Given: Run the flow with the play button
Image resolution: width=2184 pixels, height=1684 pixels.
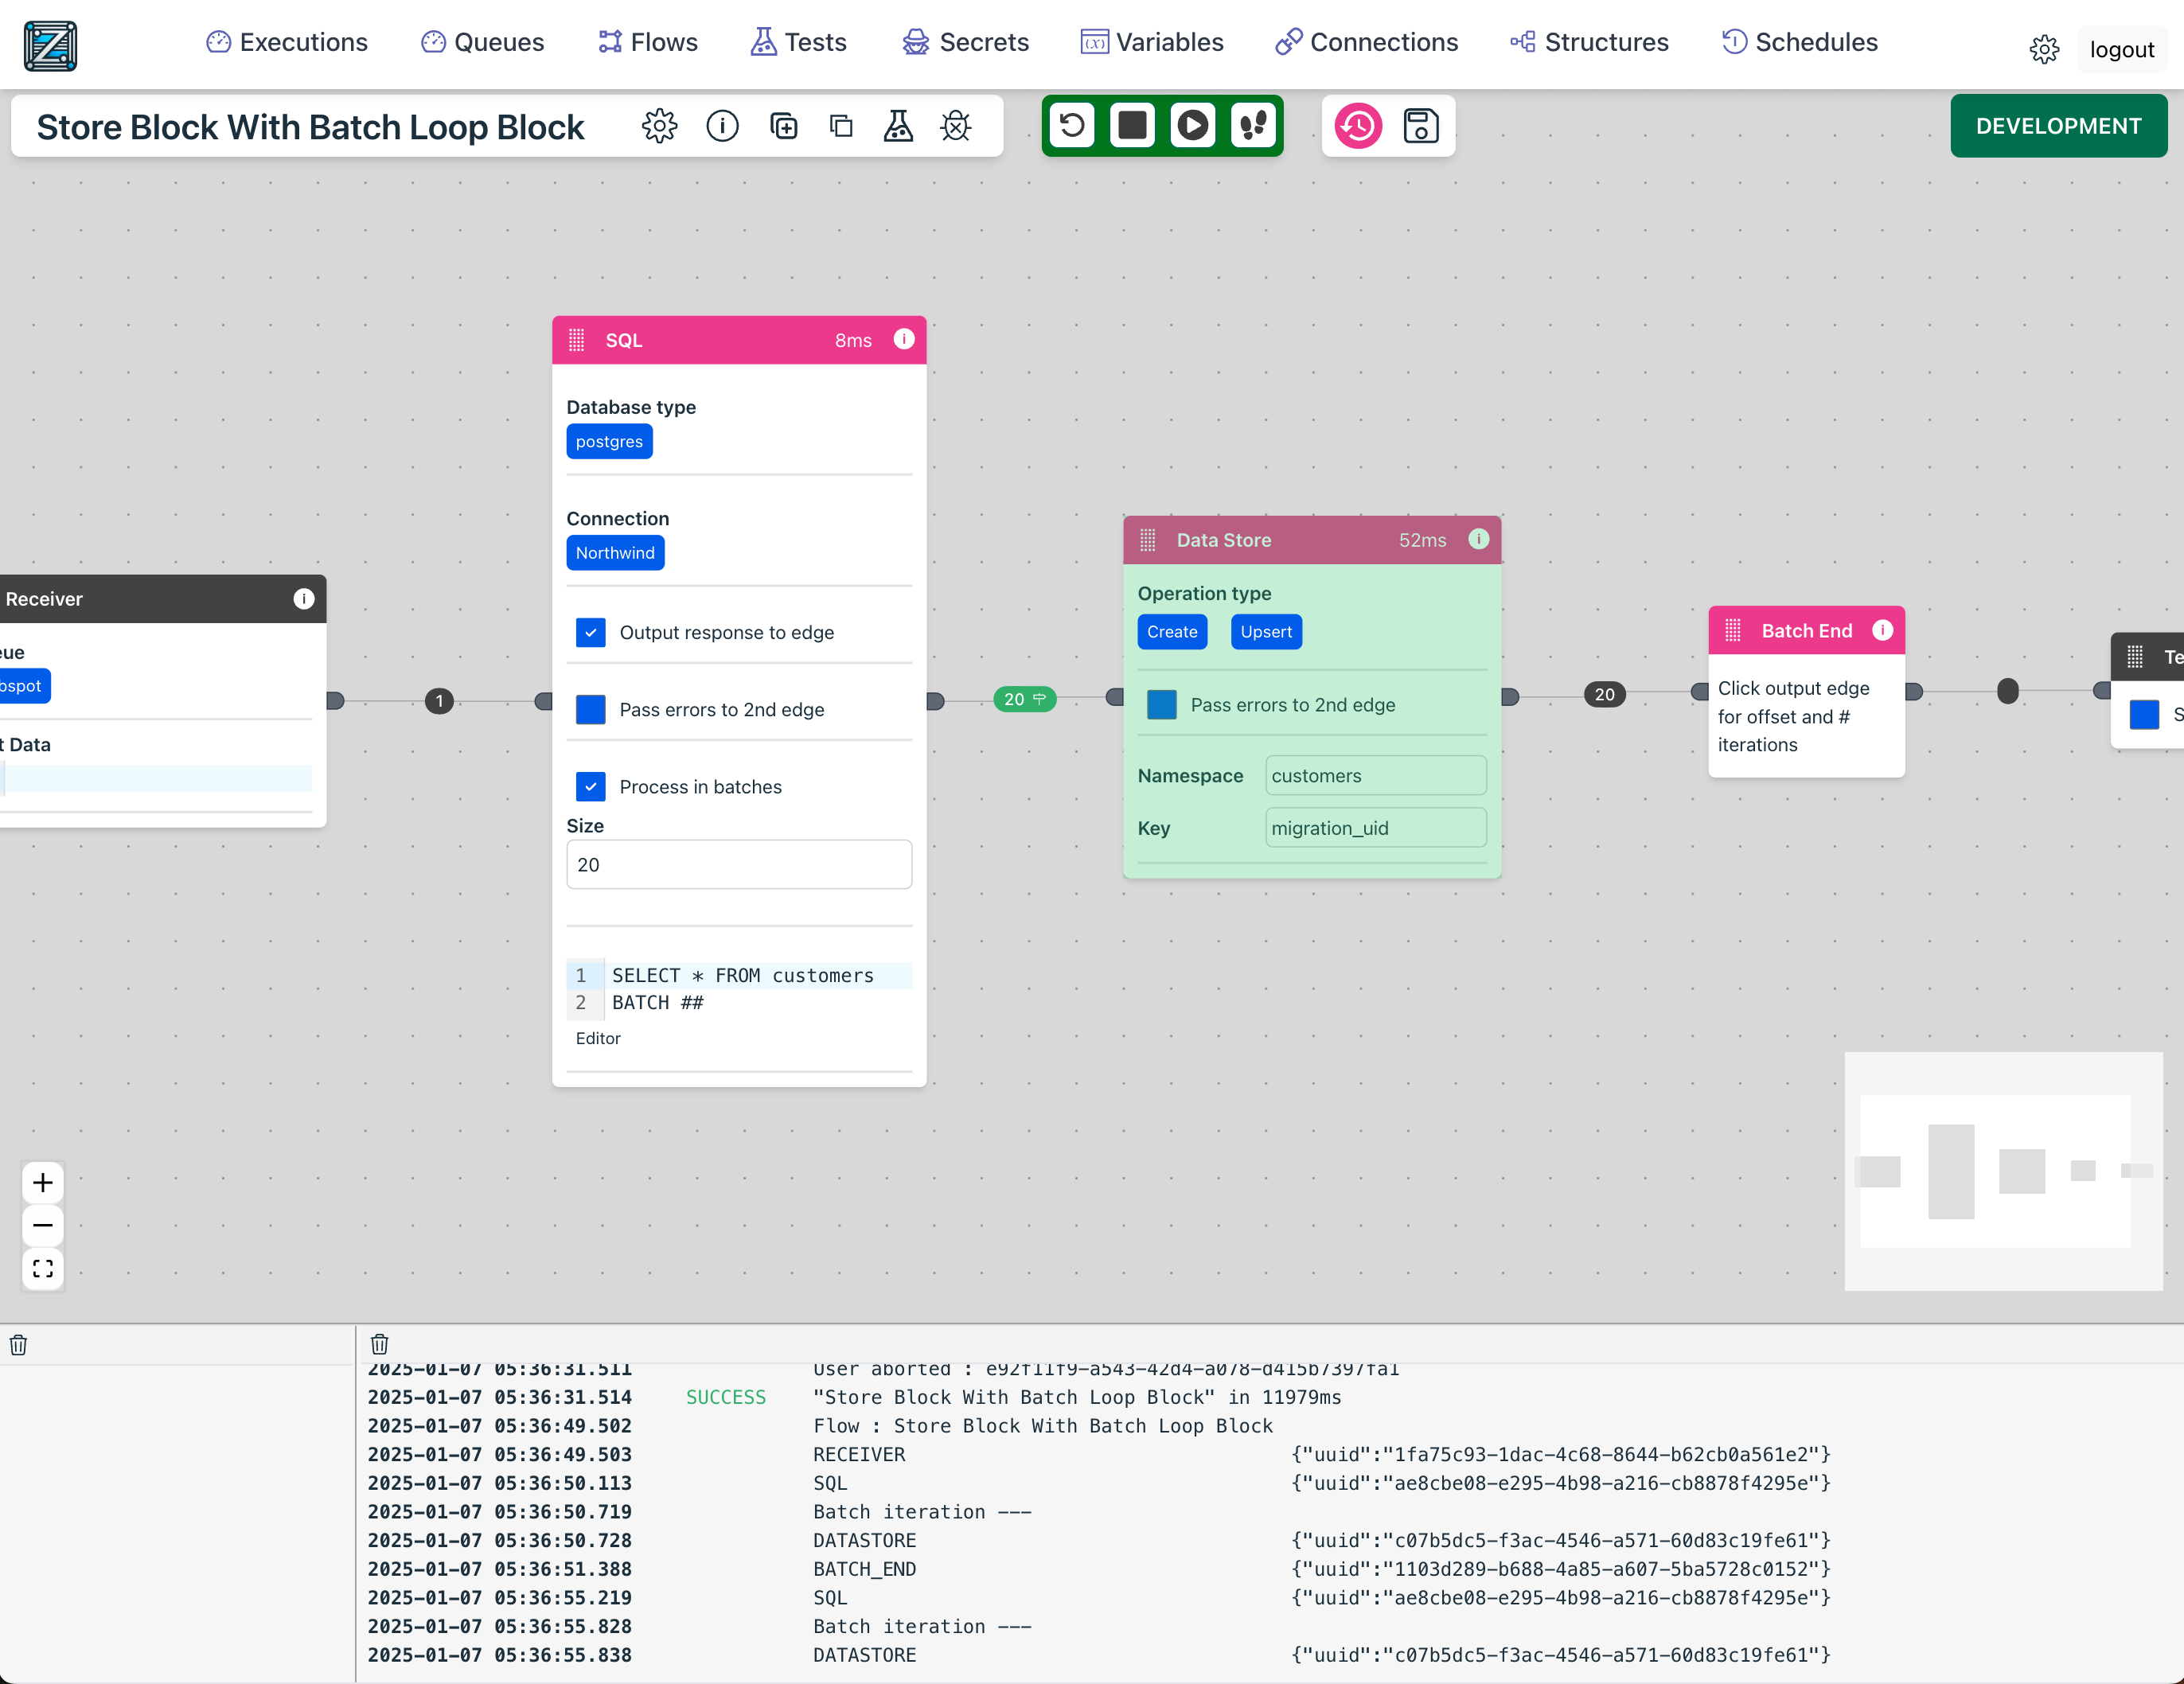Looking at the screenshot, I should pyautogui.click(x=1192, y=125).
